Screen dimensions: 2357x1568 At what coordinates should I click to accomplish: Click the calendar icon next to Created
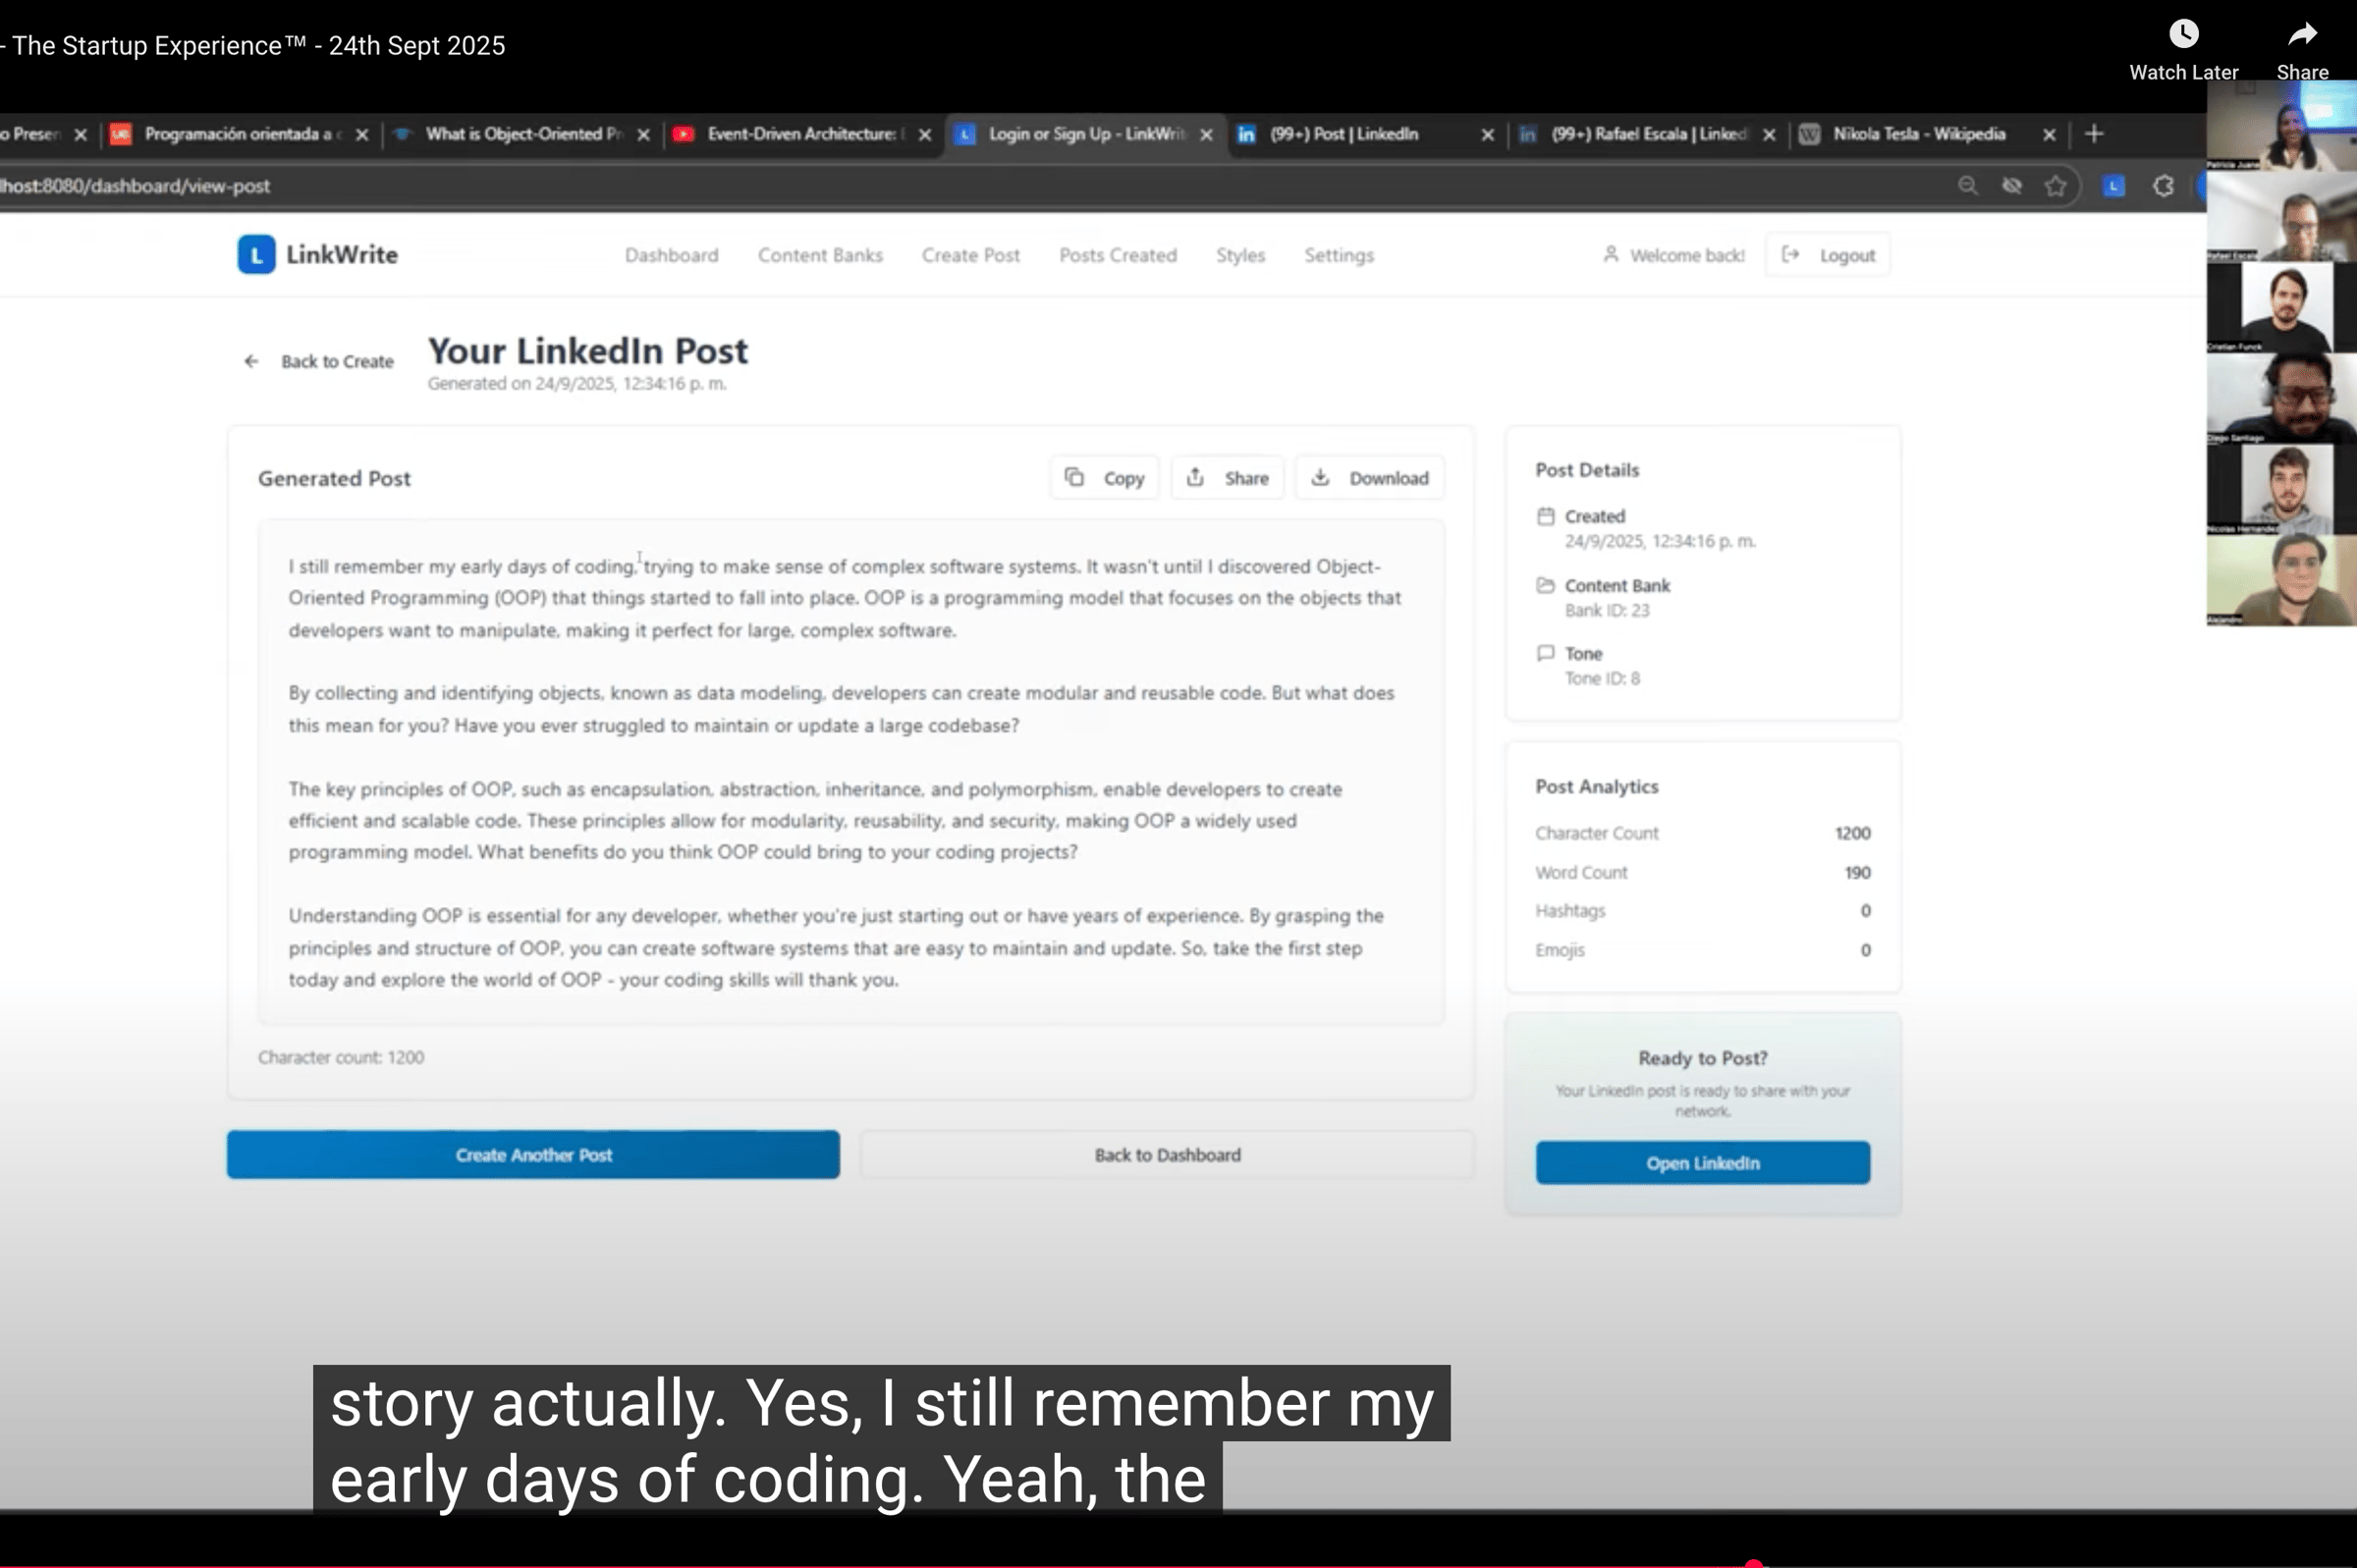(x=1545, y=516)
